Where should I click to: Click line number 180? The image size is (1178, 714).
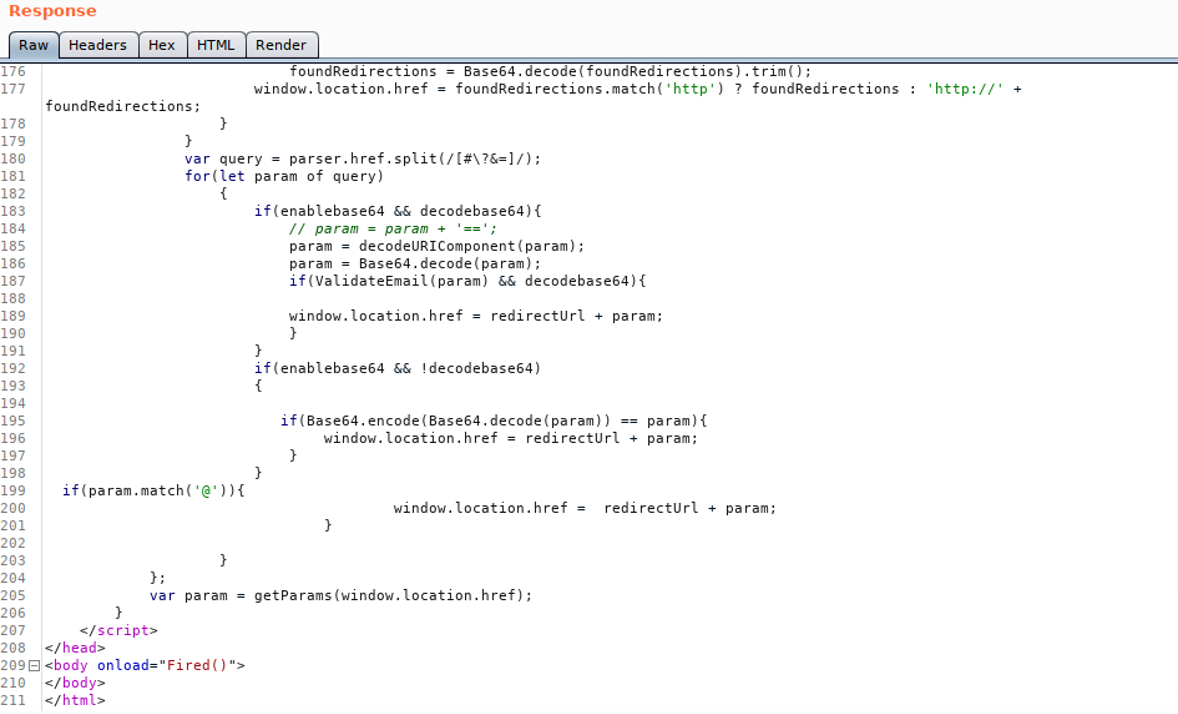(13, 159)
